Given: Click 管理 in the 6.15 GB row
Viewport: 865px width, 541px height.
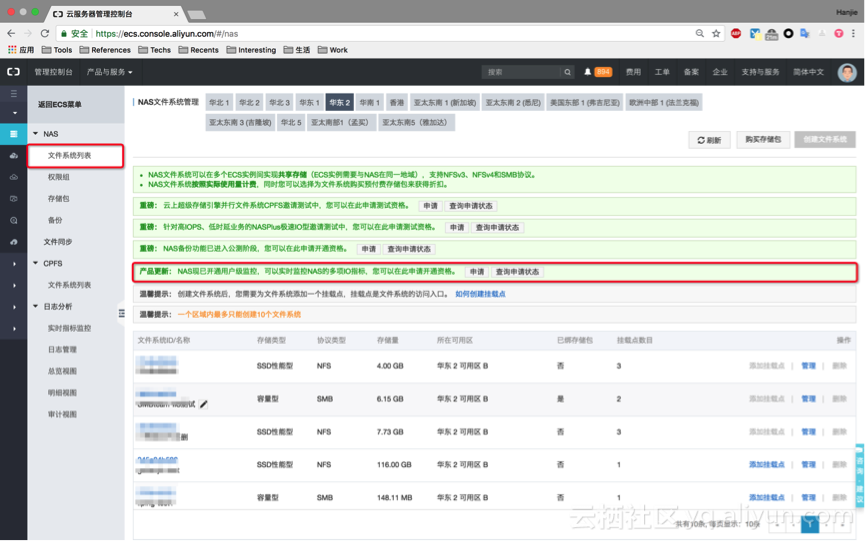Looking at the screenshot, I should click(808, 399).
